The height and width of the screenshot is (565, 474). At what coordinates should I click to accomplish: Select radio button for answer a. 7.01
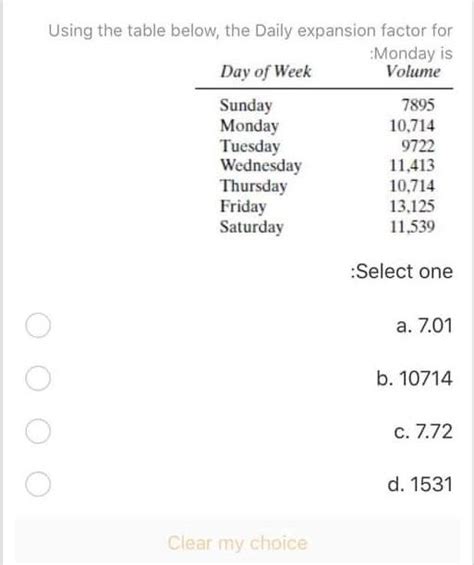coord(38,325)
